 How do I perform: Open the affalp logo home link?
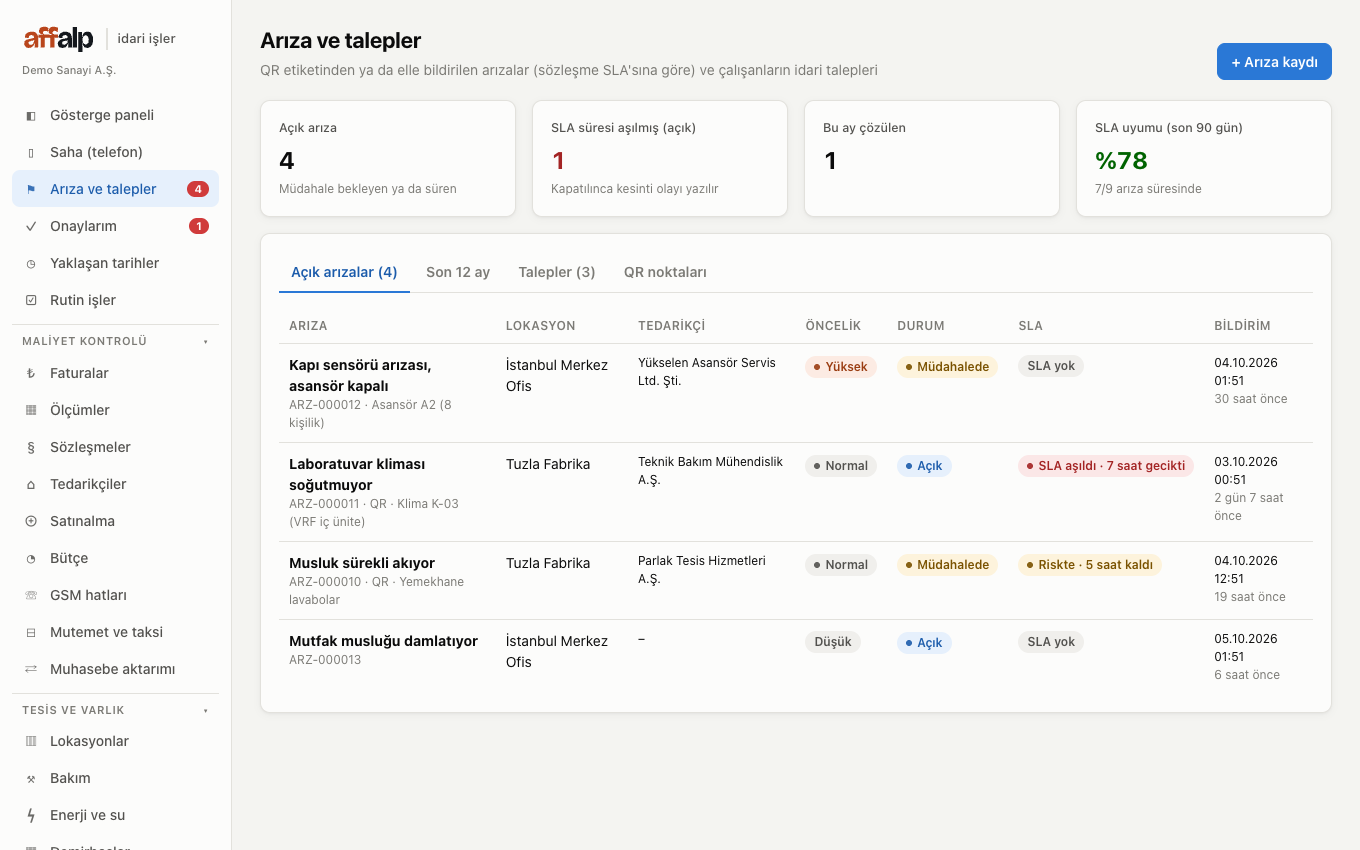click(x=59, y=39)
